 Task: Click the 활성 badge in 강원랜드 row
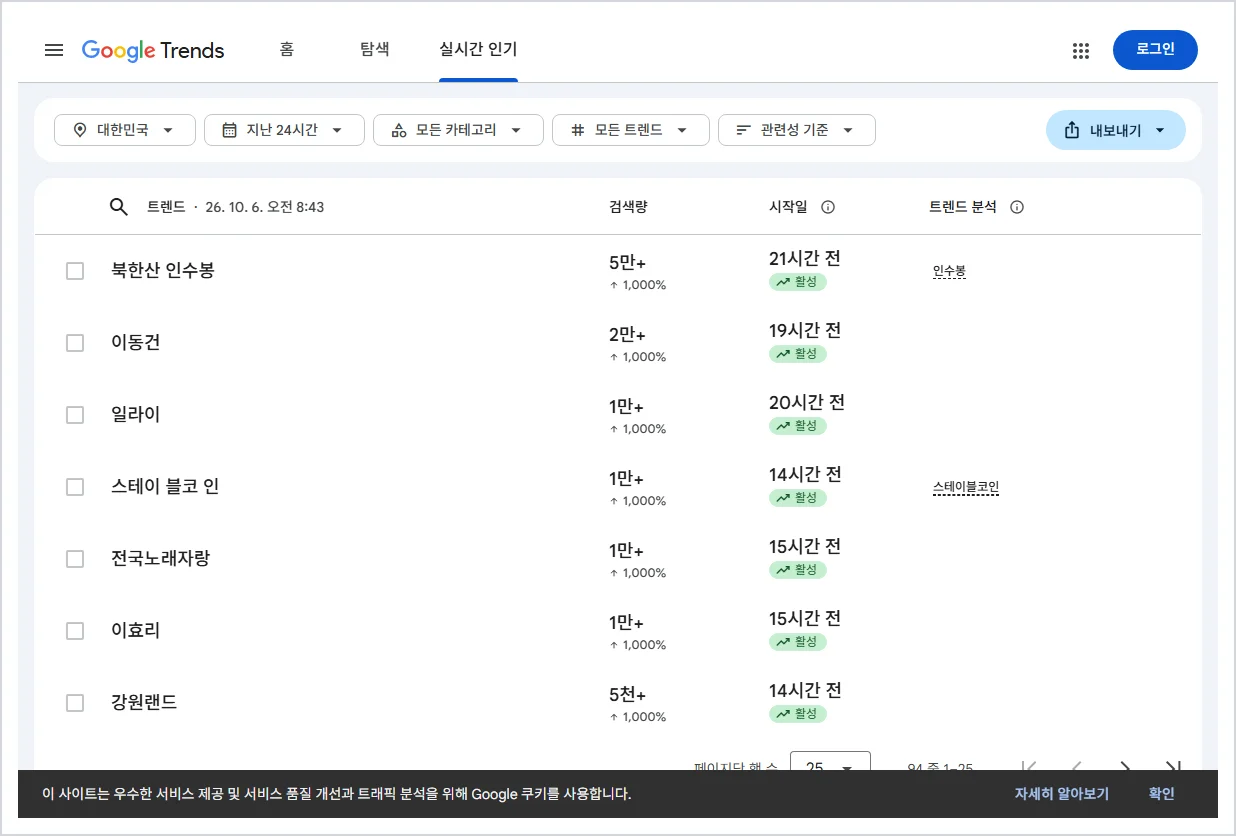(798, 714)
